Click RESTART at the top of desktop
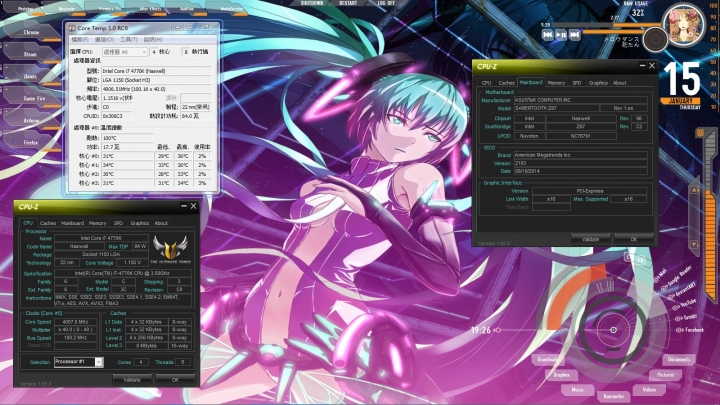The height and width of the screenshot is (405, 720). pyautogui.click(x=348, y=3)
